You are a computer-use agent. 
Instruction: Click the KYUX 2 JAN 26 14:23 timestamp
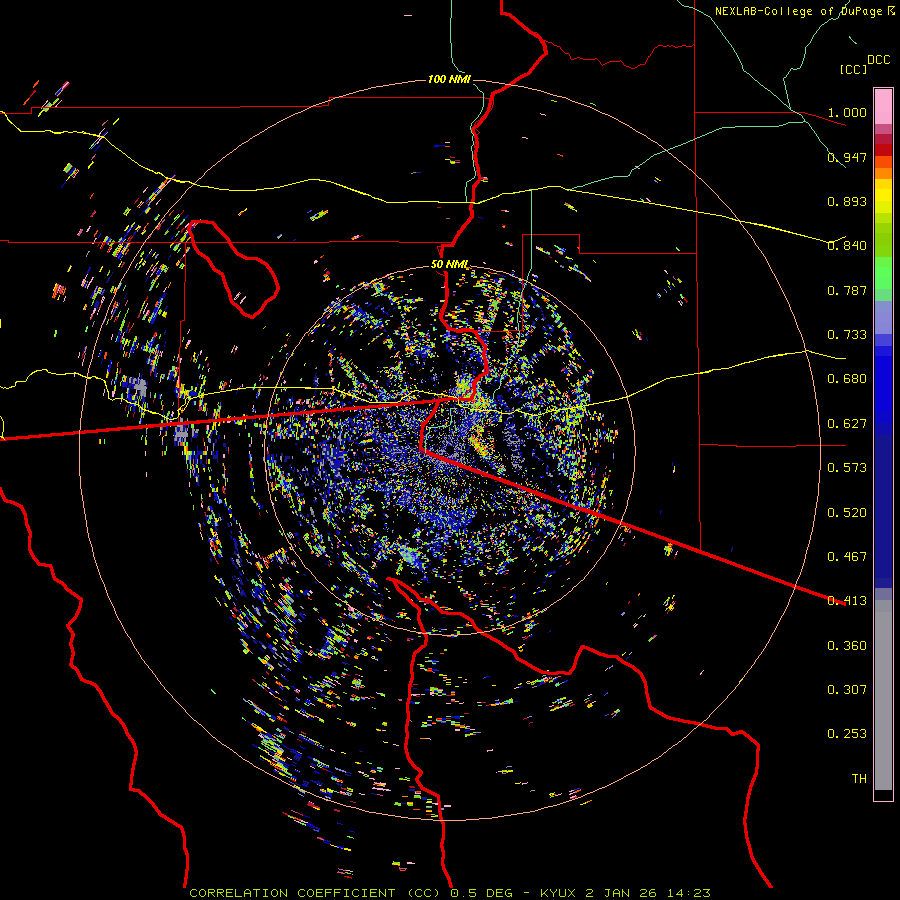pos(625,893)
